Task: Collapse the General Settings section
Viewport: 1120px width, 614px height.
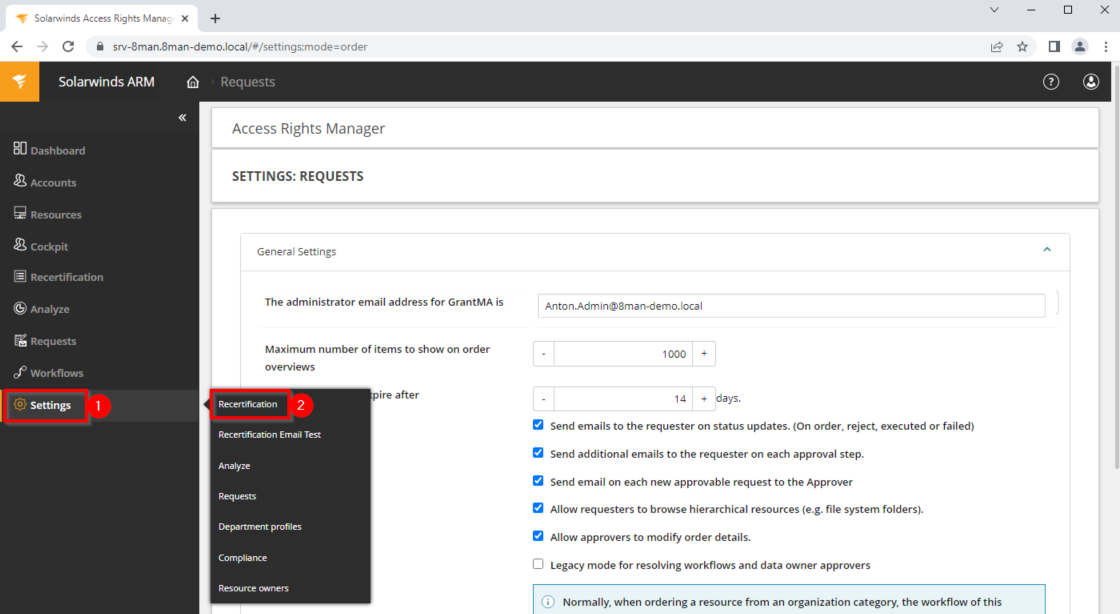Action: point(1046,251)
